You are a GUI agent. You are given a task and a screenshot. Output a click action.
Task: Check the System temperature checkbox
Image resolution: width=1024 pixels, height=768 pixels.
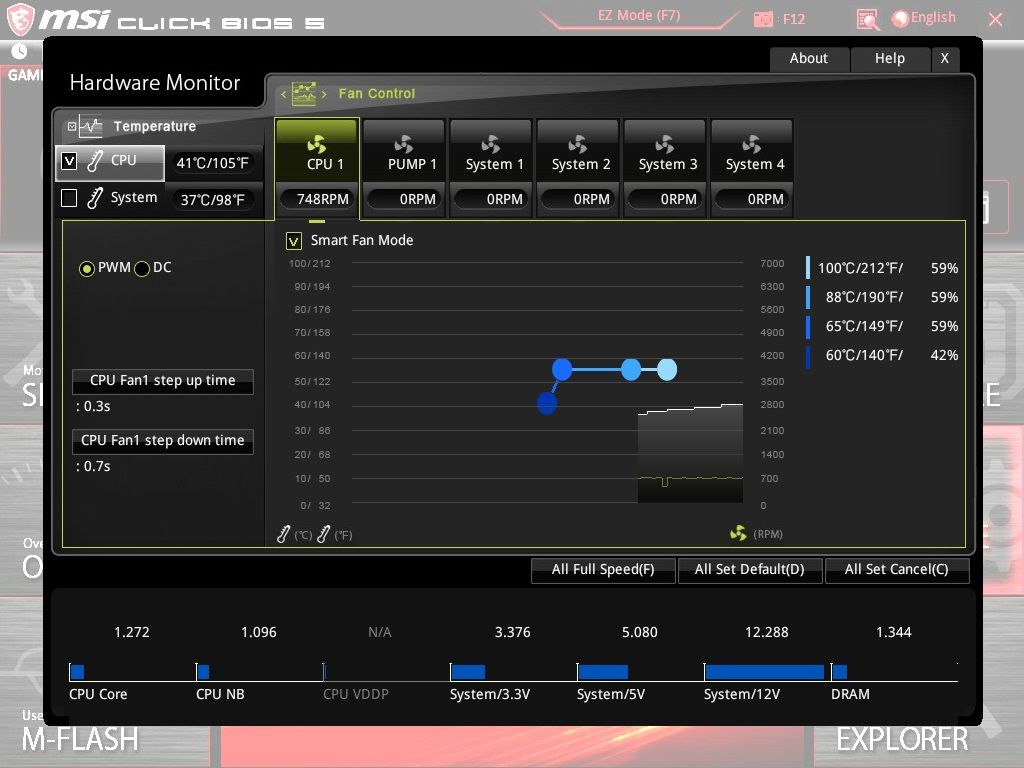(69, 198)
